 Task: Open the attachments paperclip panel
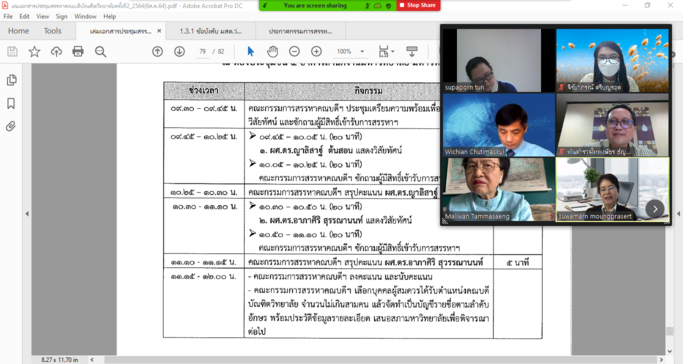coord(11,126)
